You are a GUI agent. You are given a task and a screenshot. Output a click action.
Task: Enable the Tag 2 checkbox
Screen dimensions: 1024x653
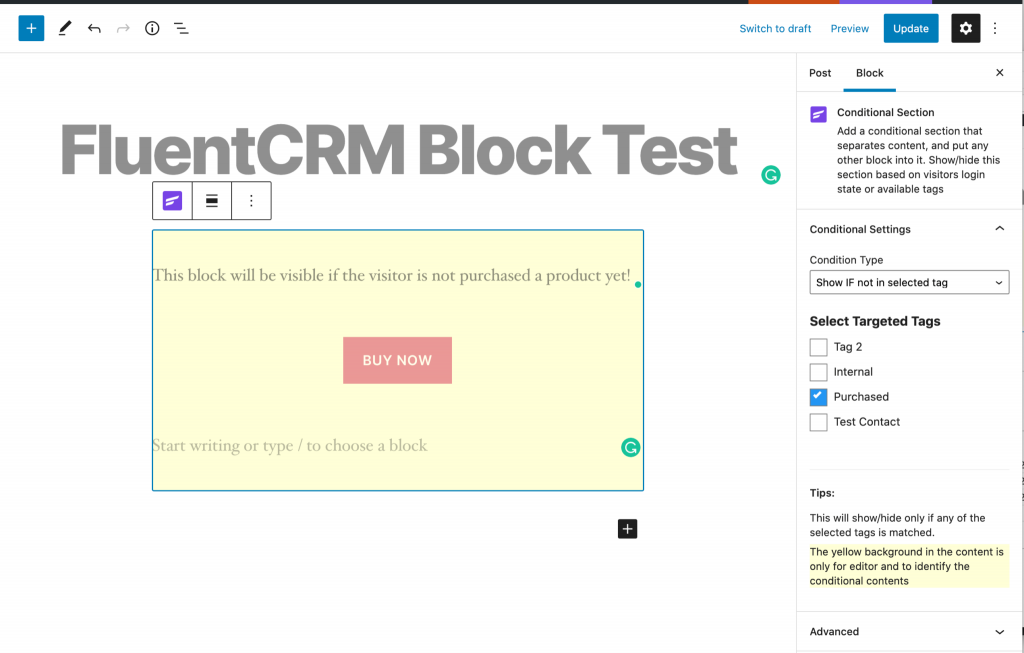(817, 346)
